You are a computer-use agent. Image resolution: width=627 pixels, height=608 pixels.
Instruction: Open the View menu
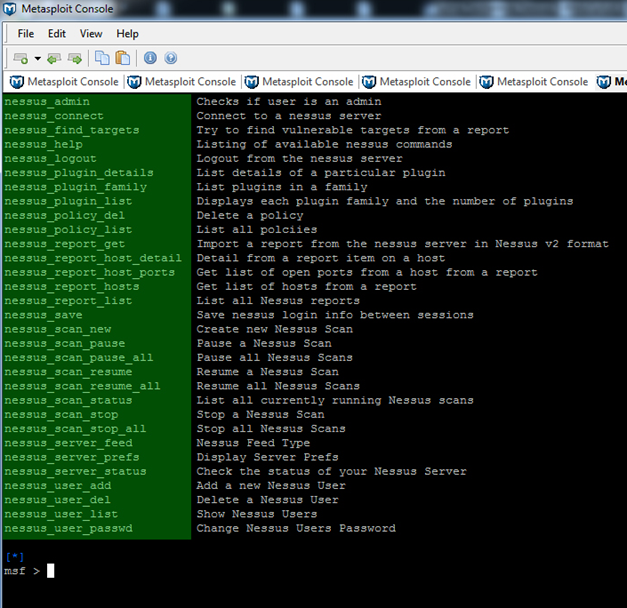pyautogui.click(x=91, y=34)
